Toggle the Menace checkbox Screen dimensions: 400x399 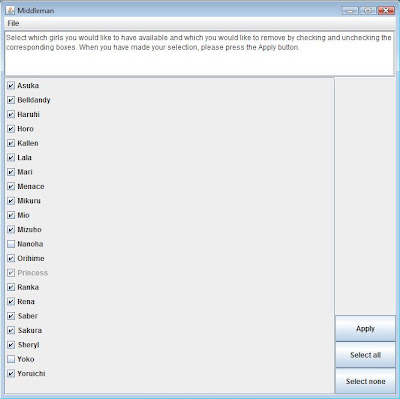point(11,186)
